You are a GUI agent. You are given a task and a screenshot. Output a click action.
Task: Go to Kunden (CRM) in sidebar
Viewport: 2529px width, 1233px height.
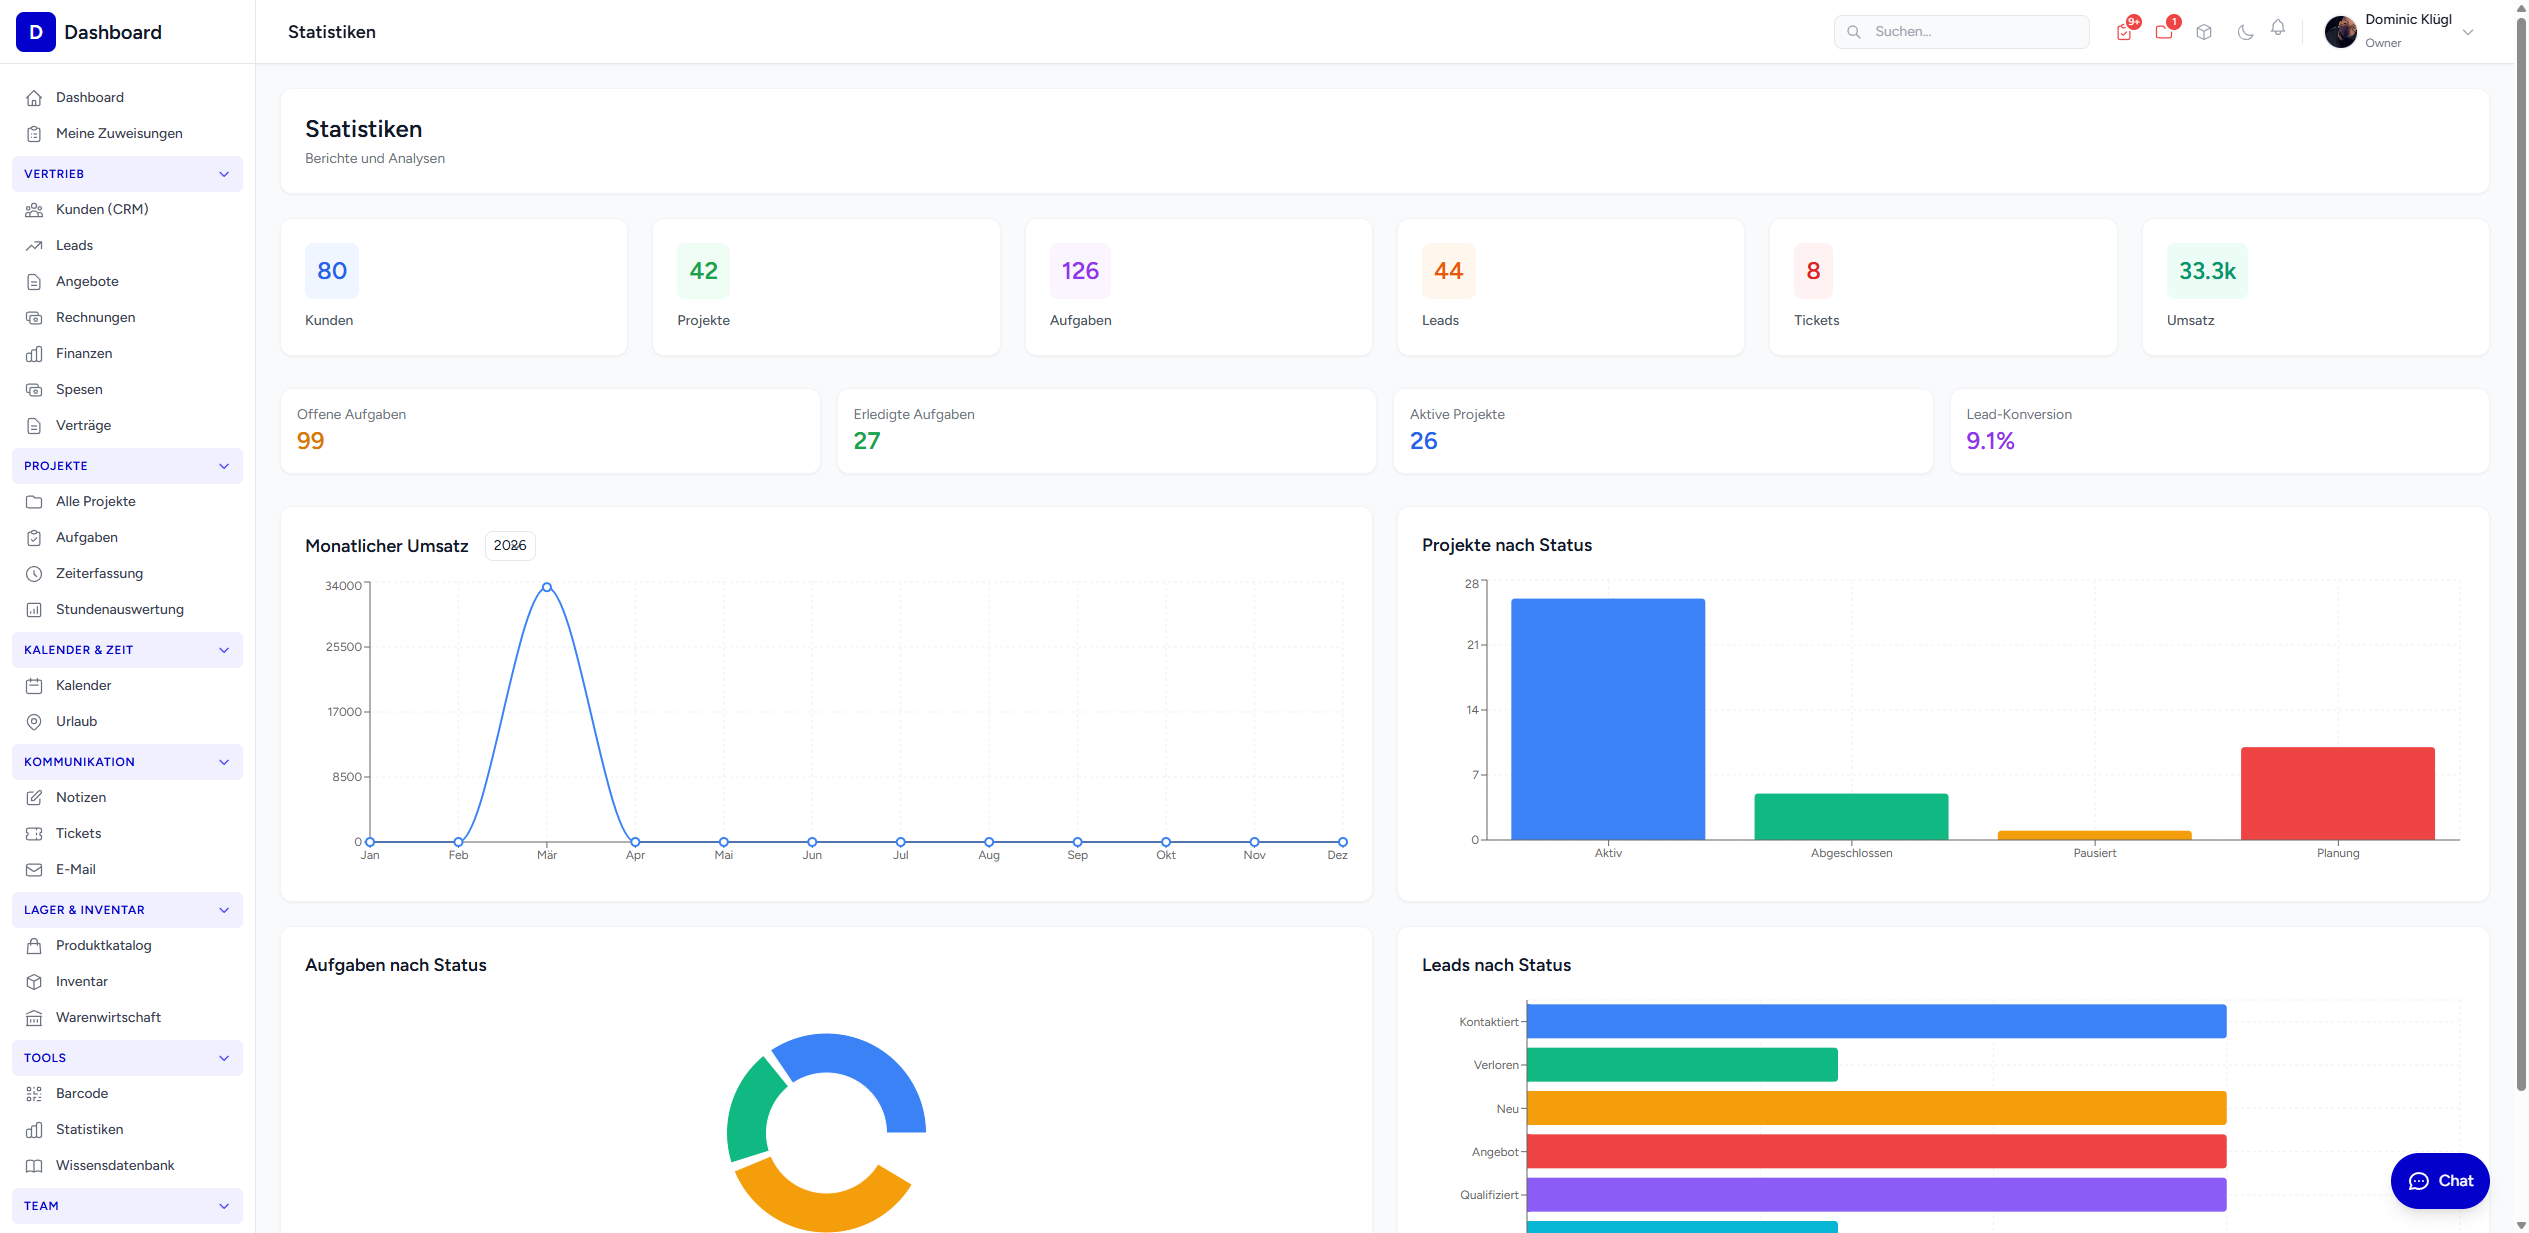[x=102, y=210]
